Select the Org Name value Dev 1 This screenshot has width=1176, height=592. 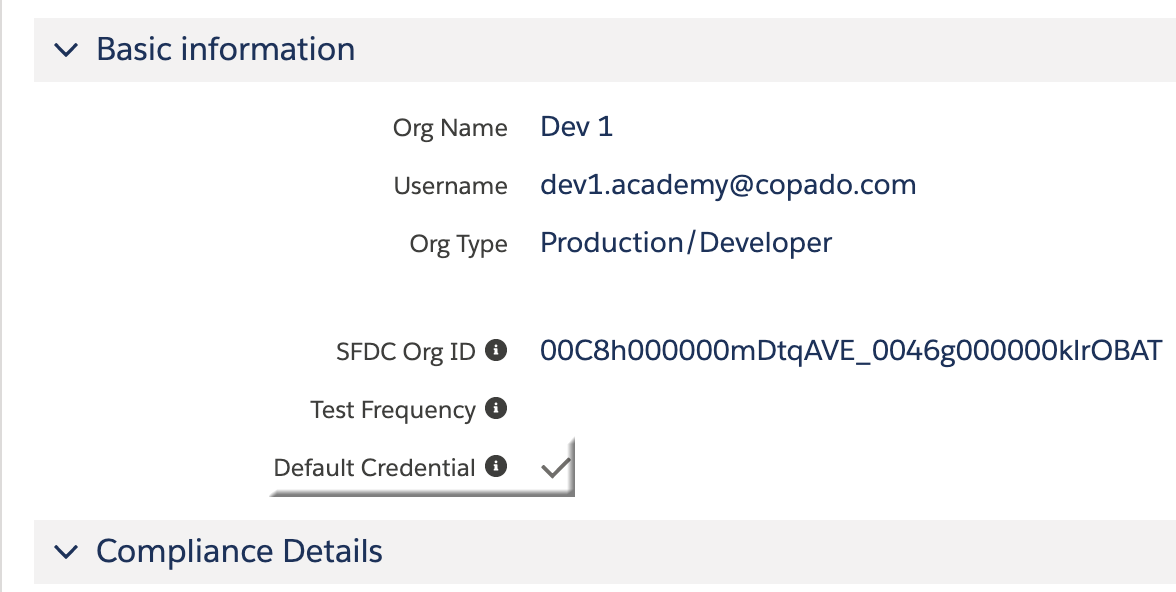pos(577,126)
